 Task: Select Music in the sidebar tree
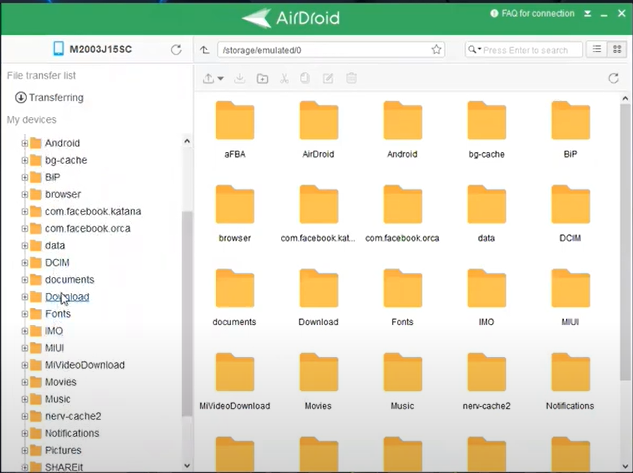(57, 399)
